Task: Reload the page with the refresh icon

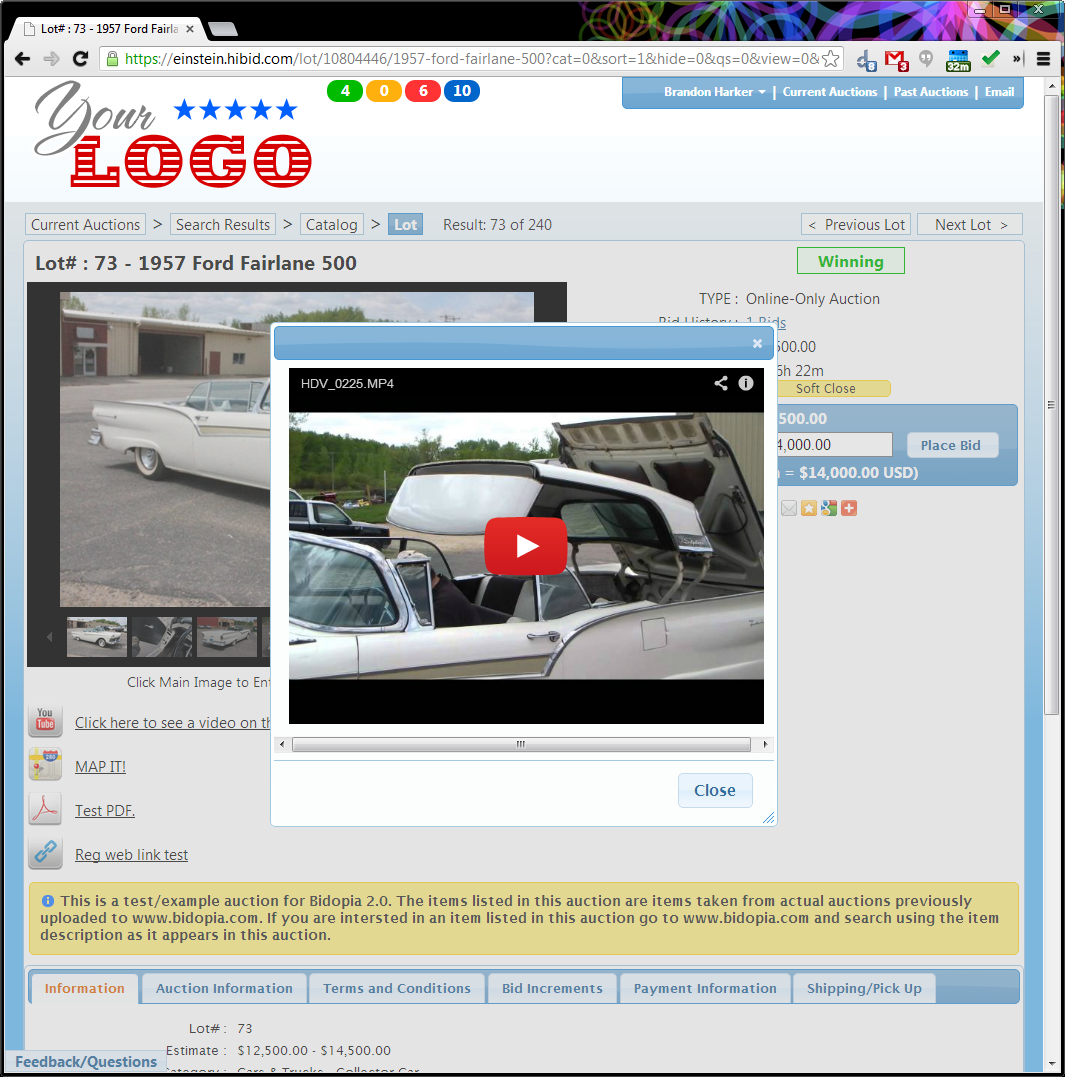Action: coord(80,59)
